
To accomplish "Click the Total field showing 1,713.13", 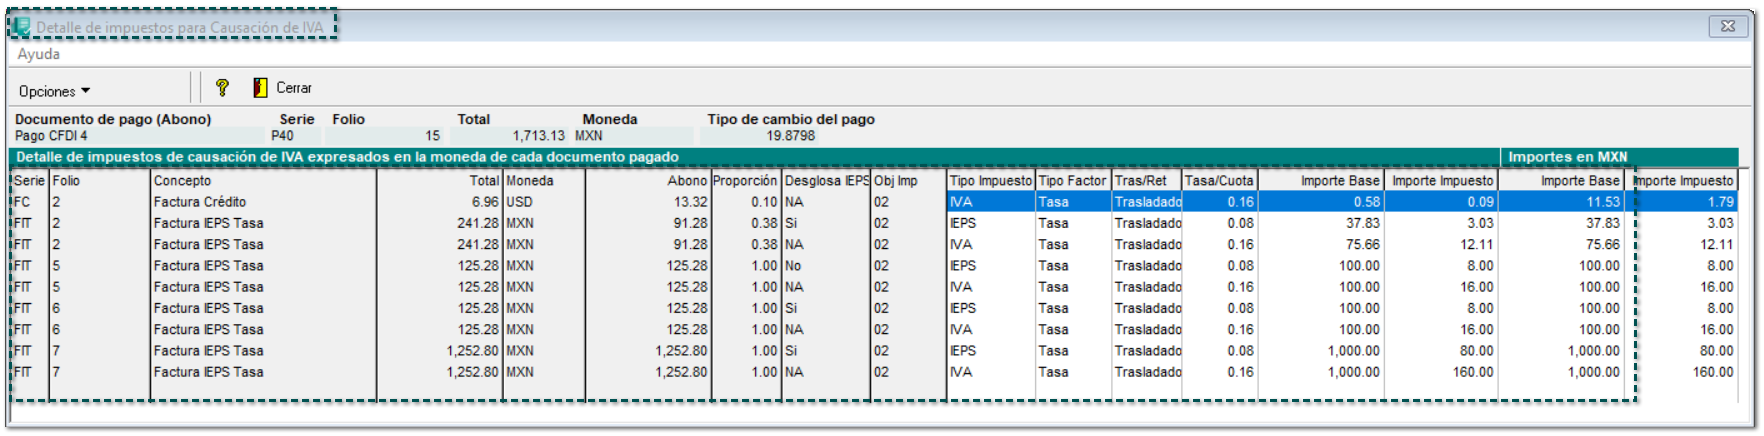I will click(510, 136).
